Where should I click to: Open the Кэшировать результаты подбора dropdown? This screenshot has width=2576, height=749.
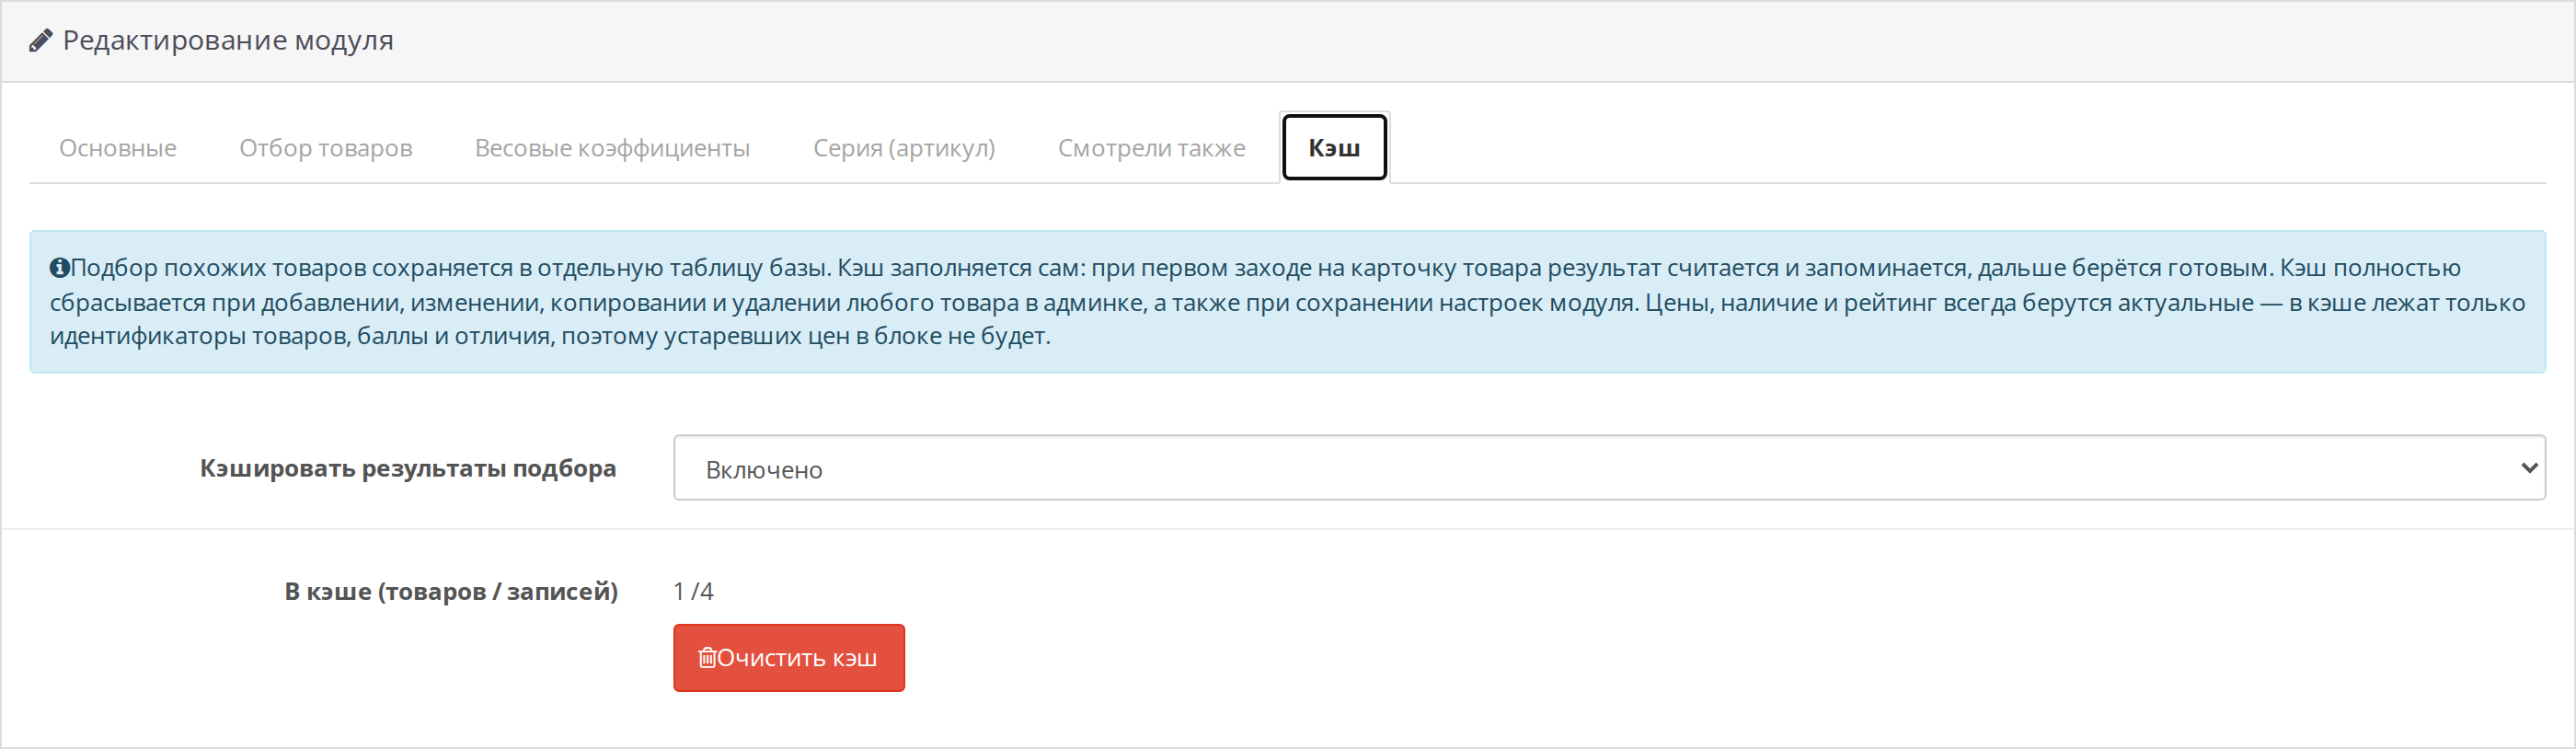coord(1609,468)
